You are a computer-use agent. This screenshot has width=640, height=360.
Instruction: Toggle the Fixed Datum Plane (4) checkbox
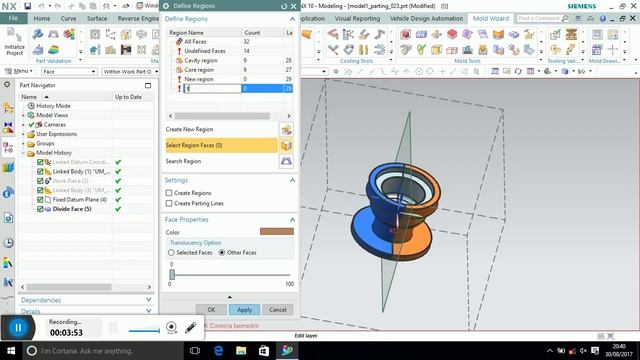click(x=40, y=200)
